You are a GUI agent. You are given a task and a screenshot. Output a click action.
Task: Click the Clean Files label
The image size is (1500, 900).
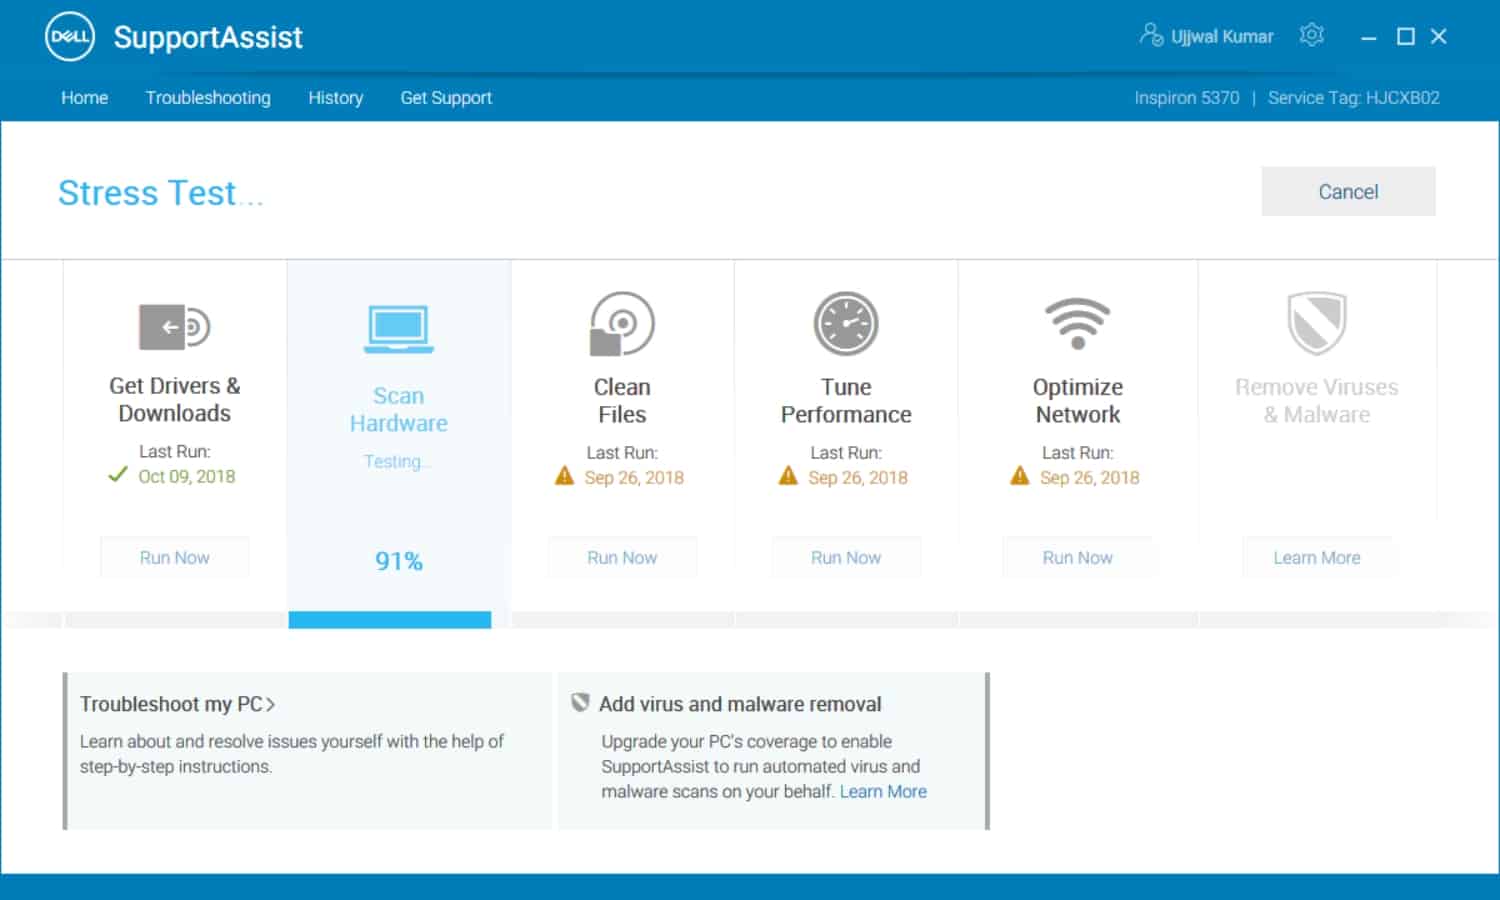click(622, 400)
